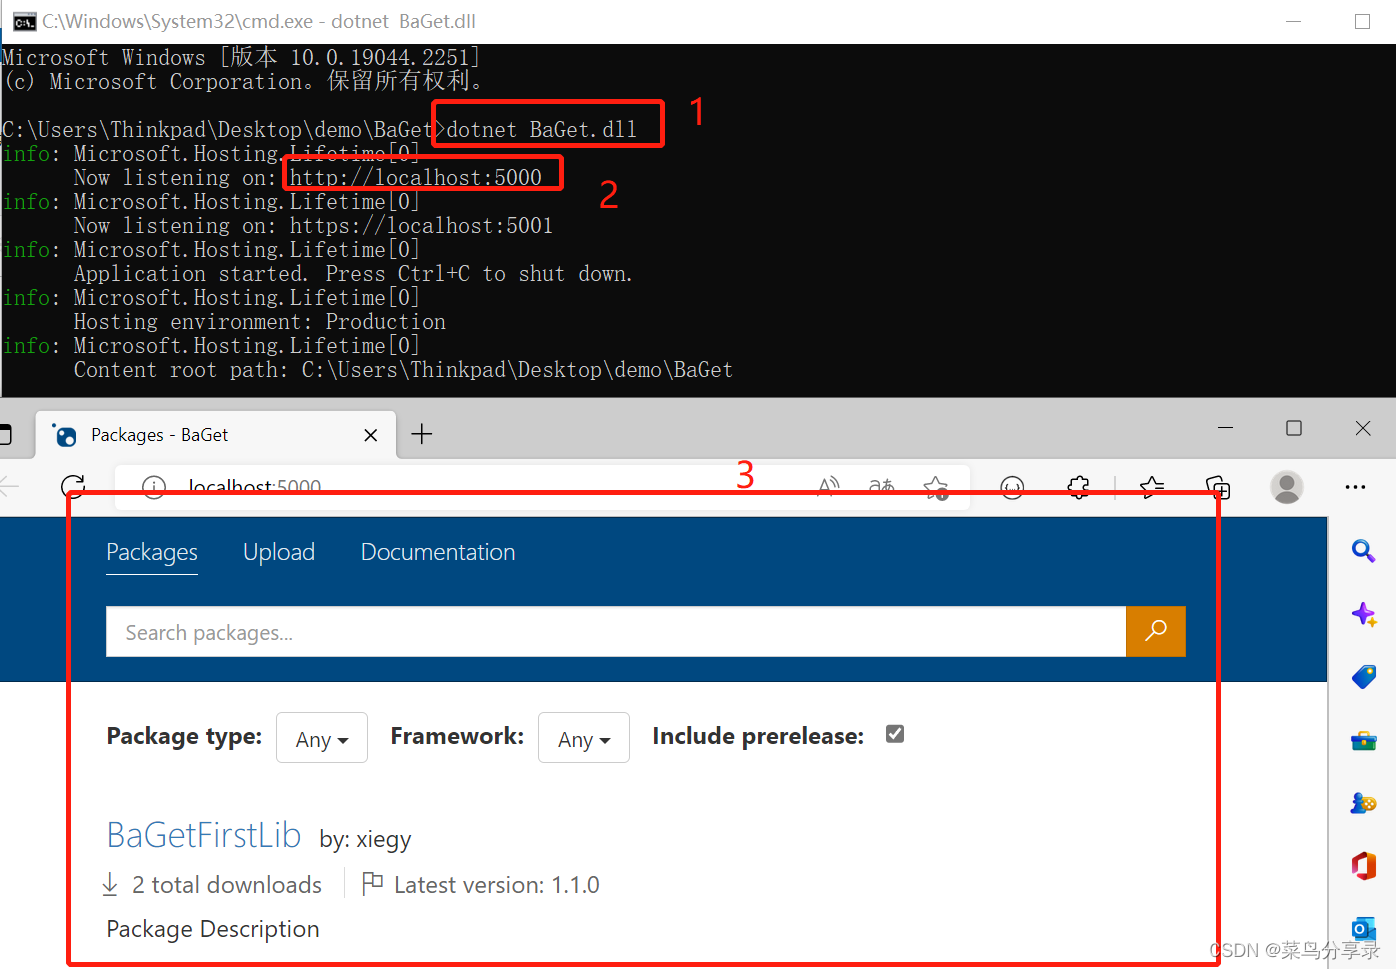Select the Packages - BaGet browser tab

(216, 435)
